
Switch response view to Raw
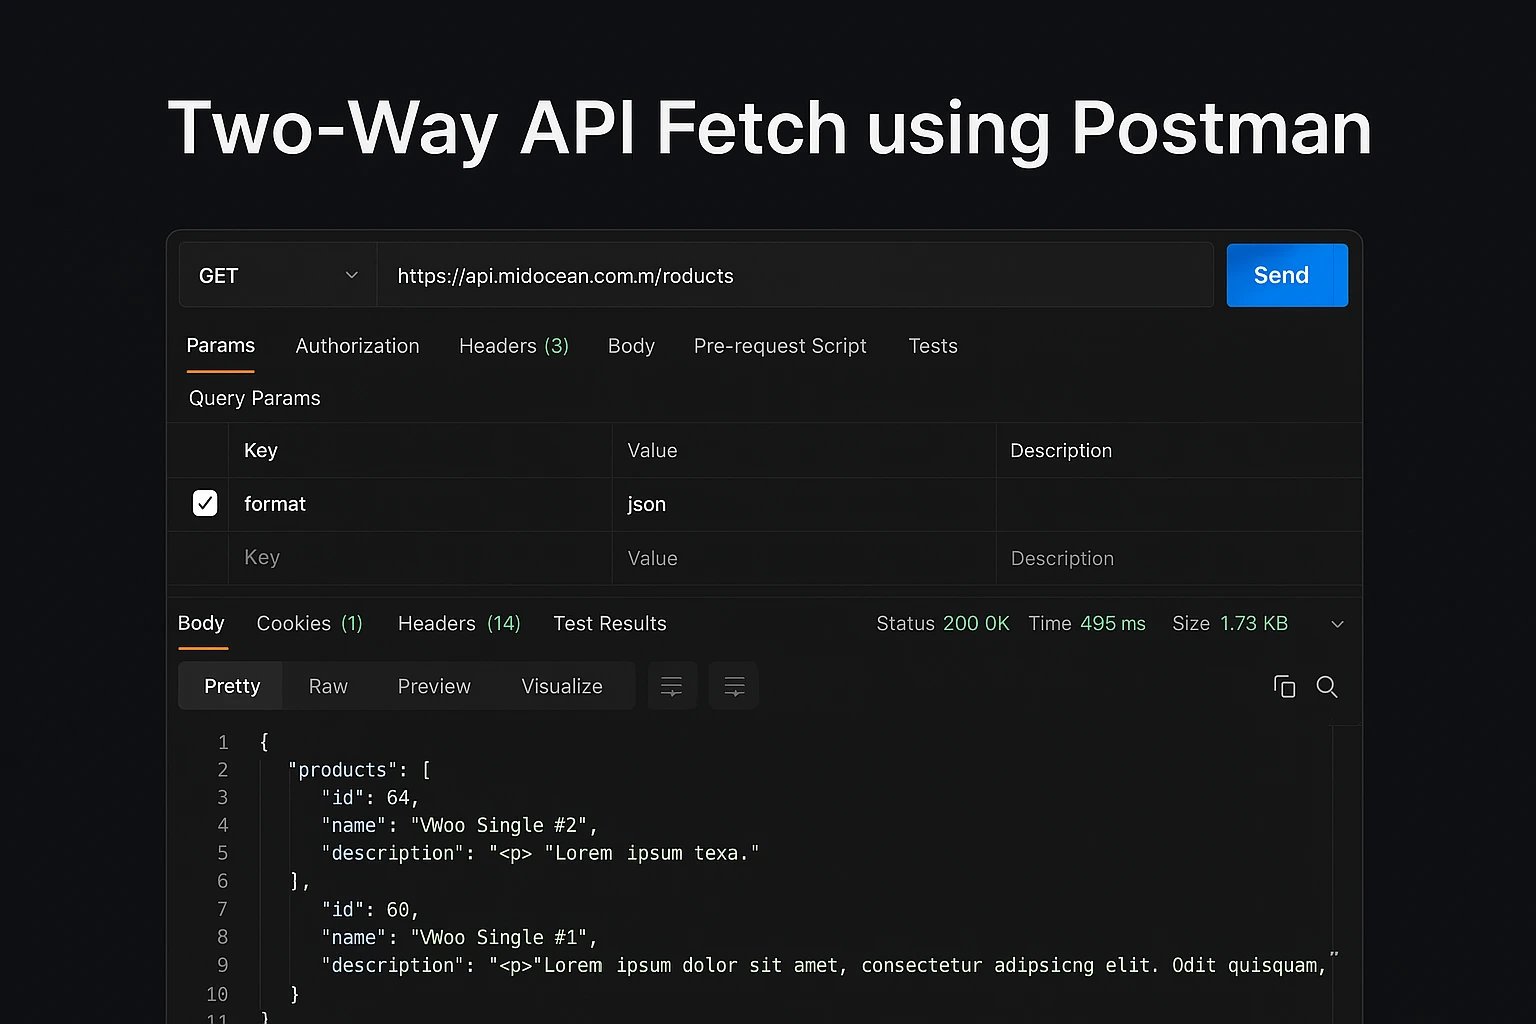click(x=328, y=687)
